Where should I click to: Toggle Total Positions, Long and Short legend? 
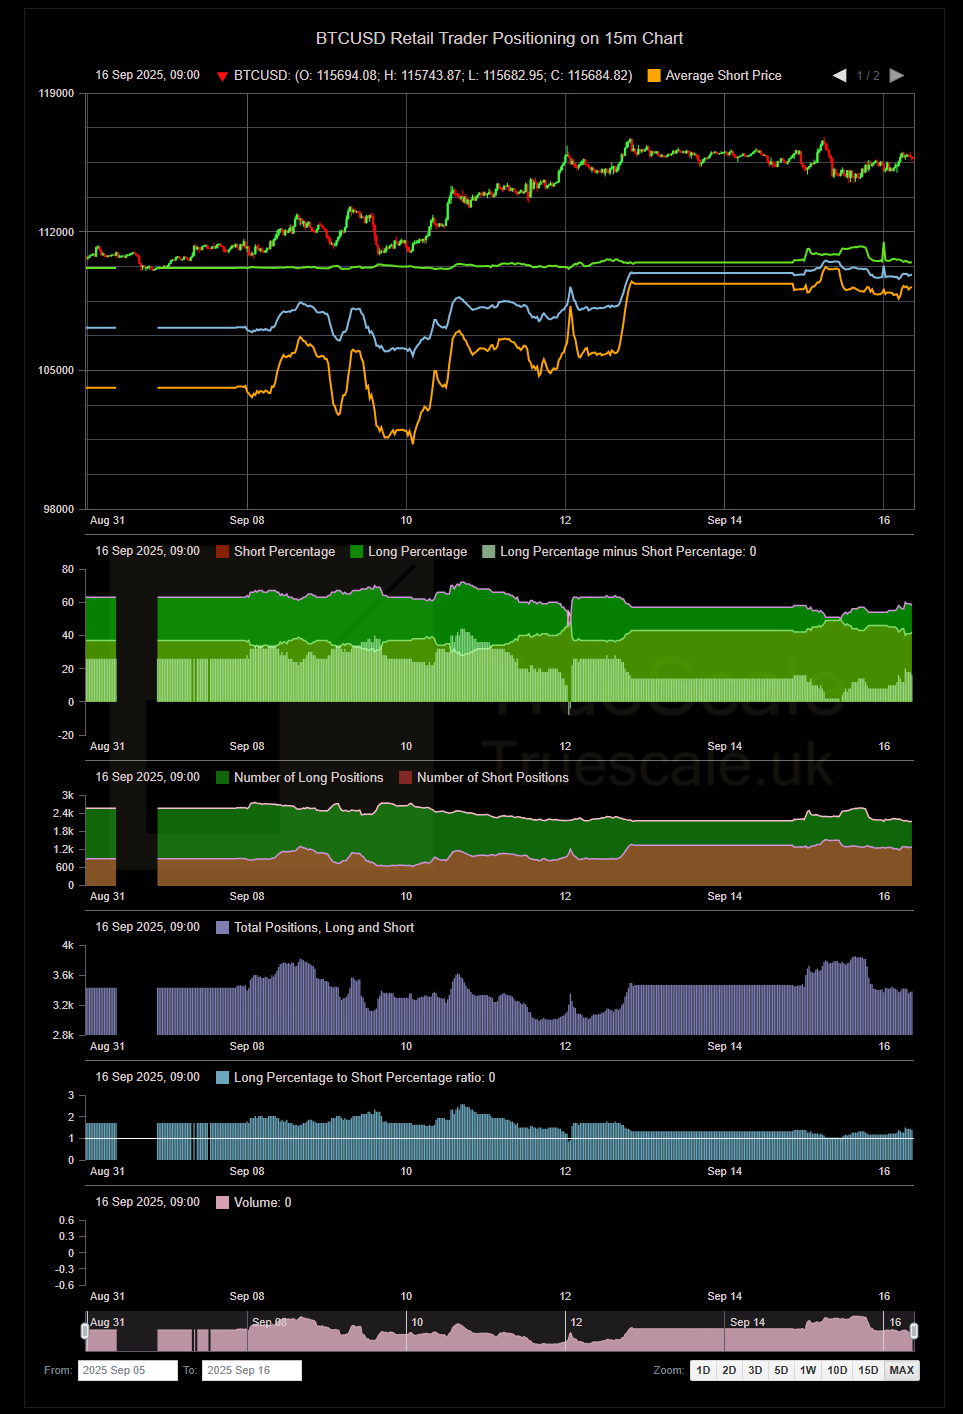(223, 928)
